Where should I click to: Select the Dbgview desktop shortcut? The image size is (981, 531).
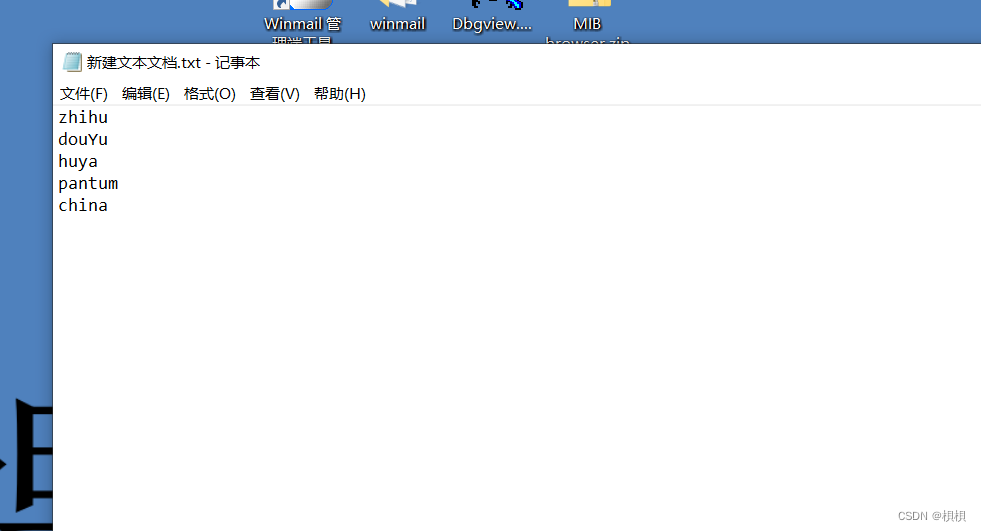pyautogui.click(x=492, y=18)
